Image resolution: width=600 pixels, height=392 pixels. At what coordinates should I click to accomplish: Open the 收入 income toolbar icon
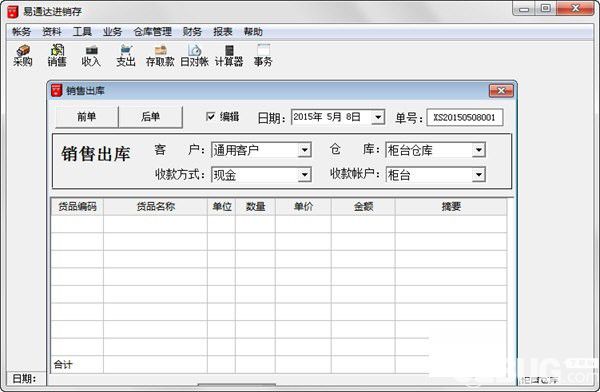[x=91, y=56]
